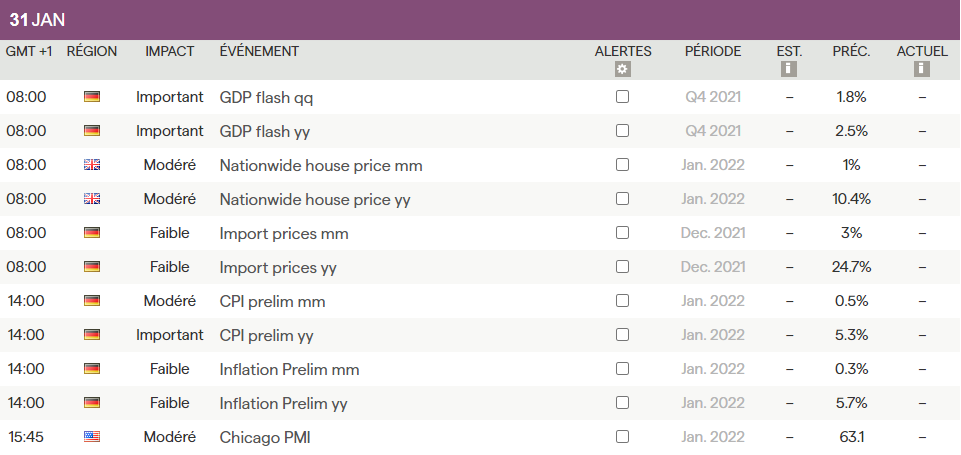Toggle alert for Nationwide house price yy
Viewport: 961px width, 455px height.
(622, 199)
